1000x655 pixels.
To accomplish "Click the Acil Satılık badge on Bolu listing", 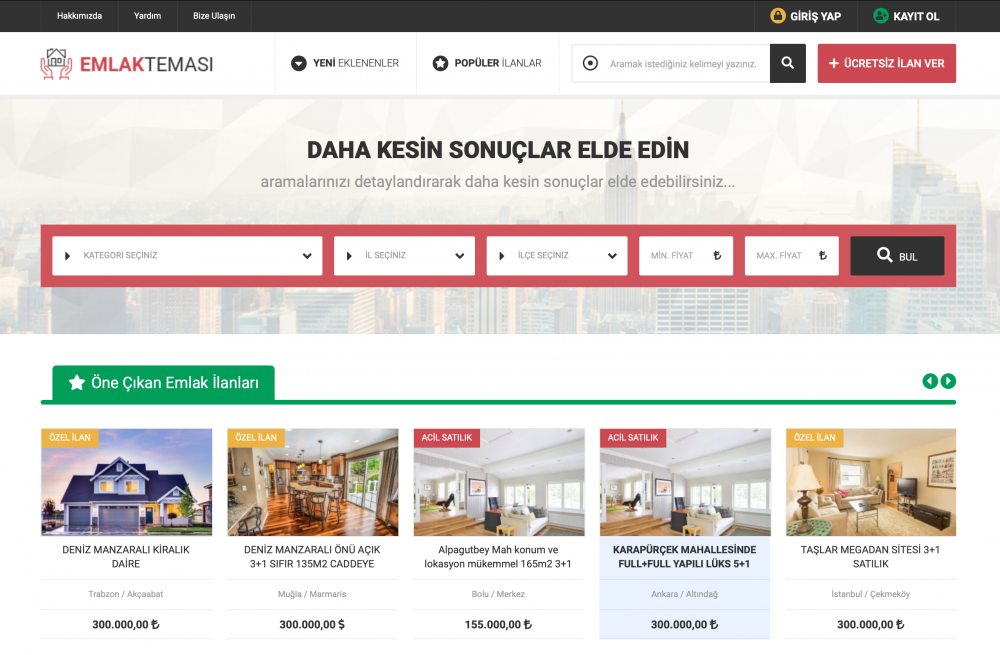I will coord(446,438).
